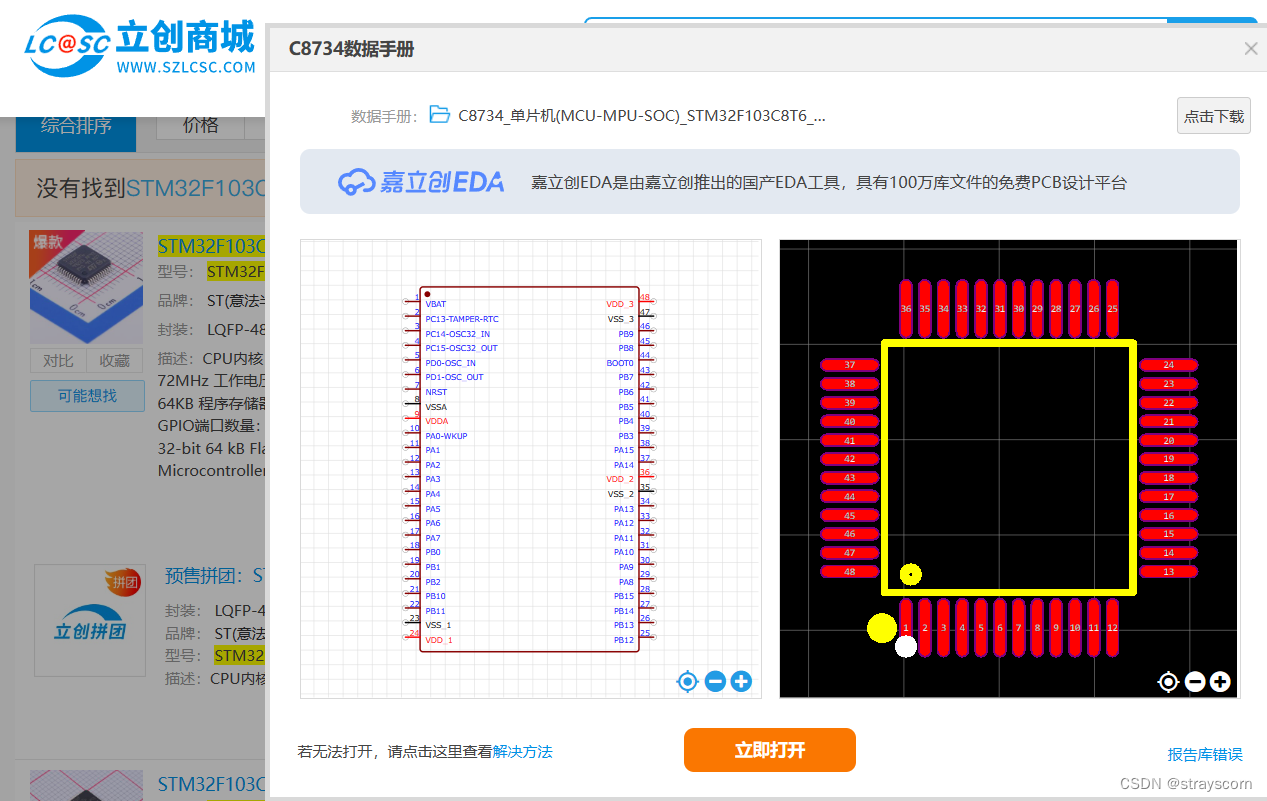Recenter the PCB footprint preview
The width and height of the screenshot is (1267, 801).
1168,682
